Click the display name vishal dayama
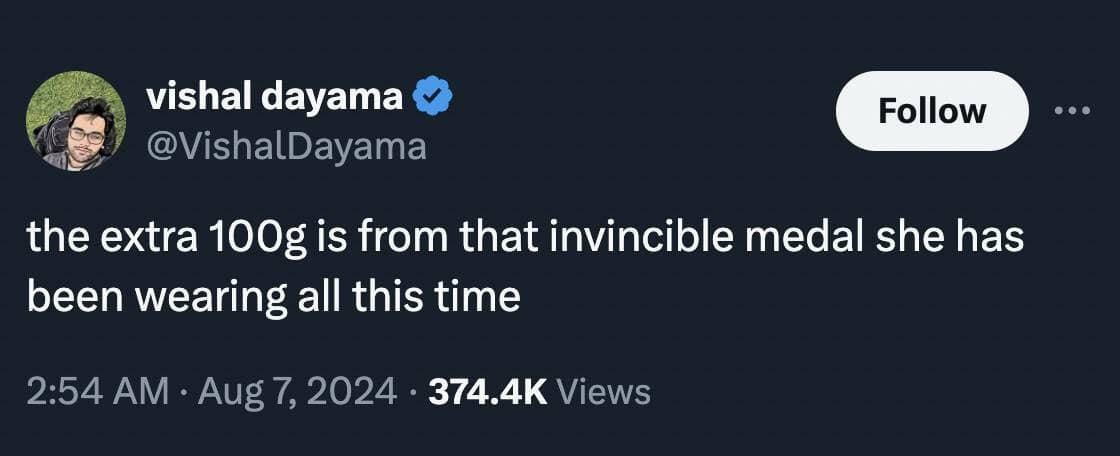This screenshot has height=456, width=1120. coord(275,96)
